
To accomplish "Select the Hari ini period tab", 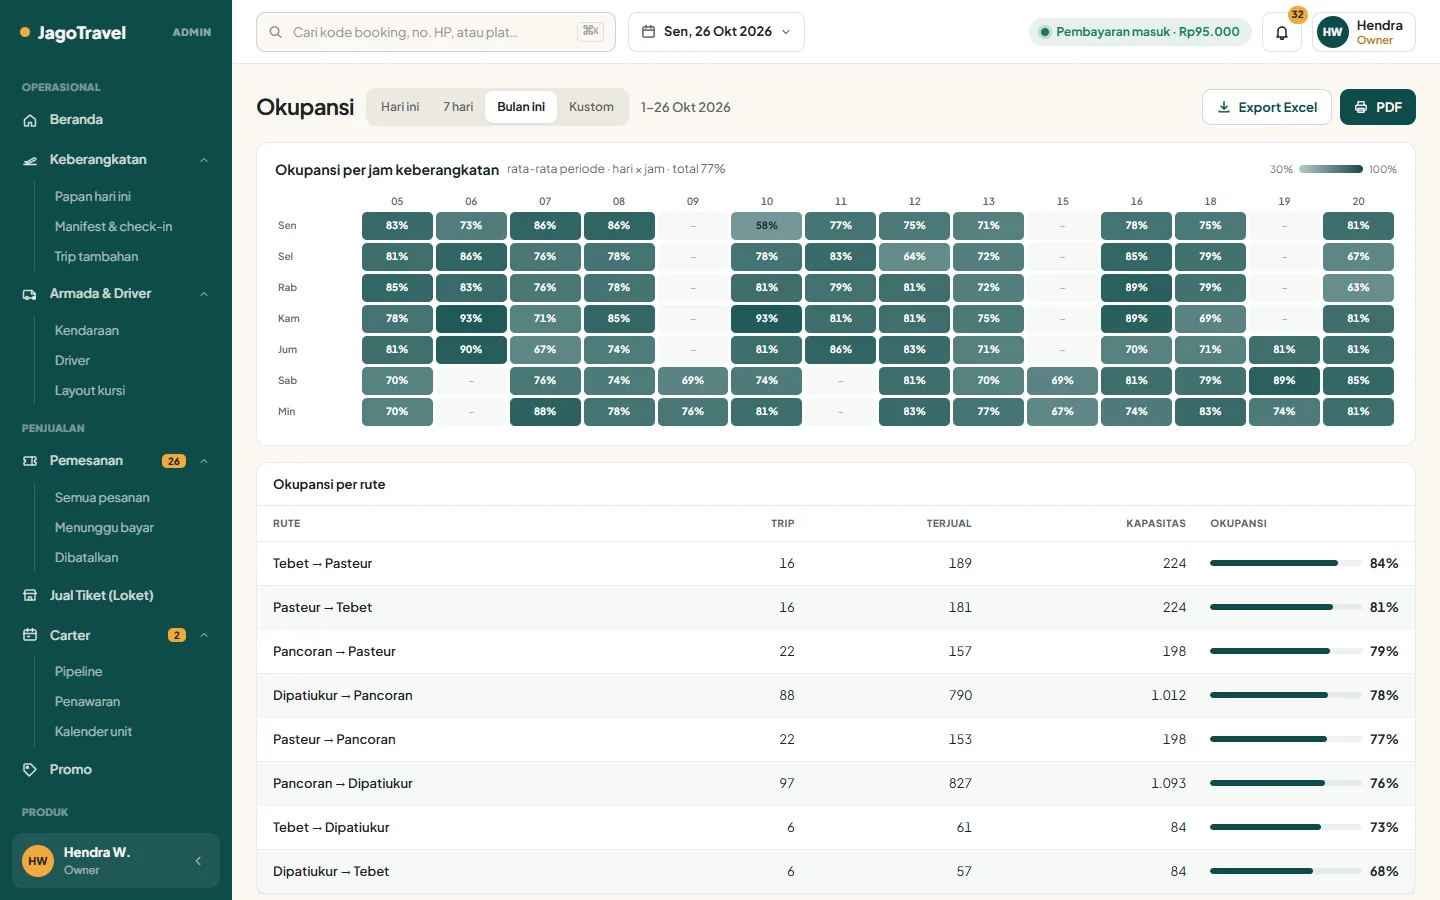I will point(400,107).
